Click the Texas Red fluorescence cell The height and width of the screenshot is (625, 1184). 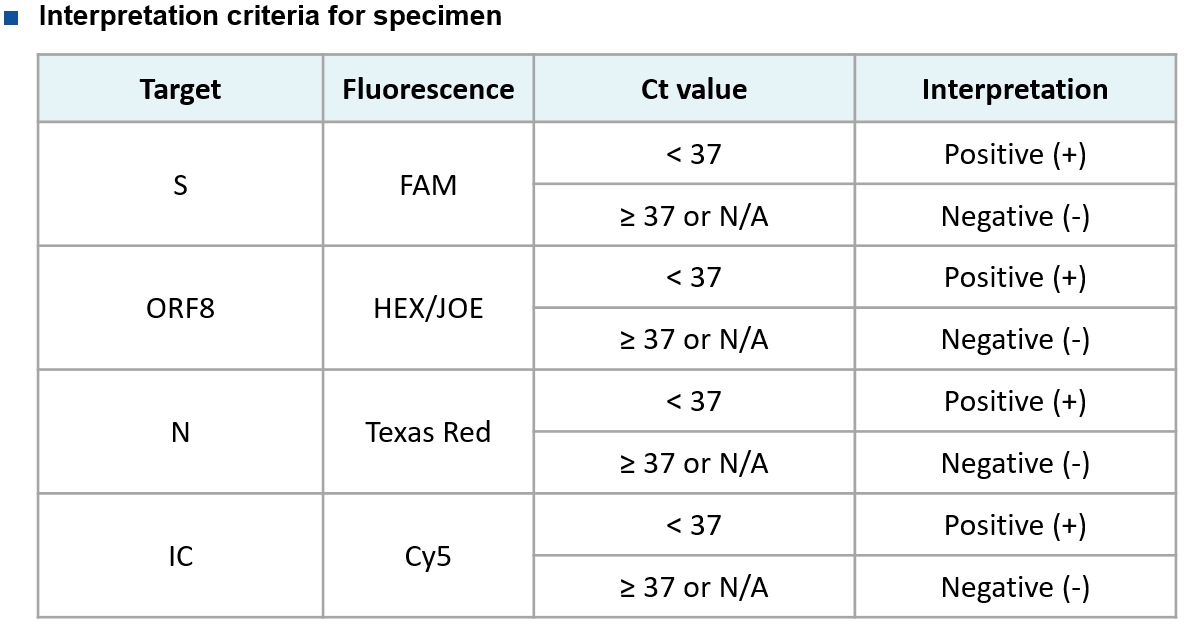click(428, 432)
